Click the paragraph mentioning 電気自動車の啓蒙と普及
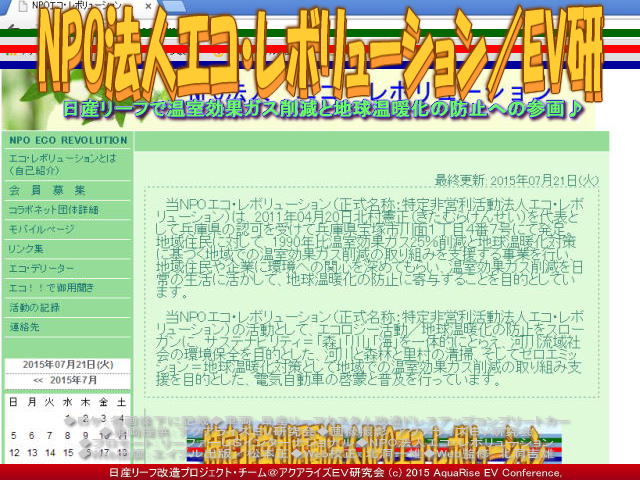This screenshot has height=480, width=640. pyautogui.click(x=370, y=349)
